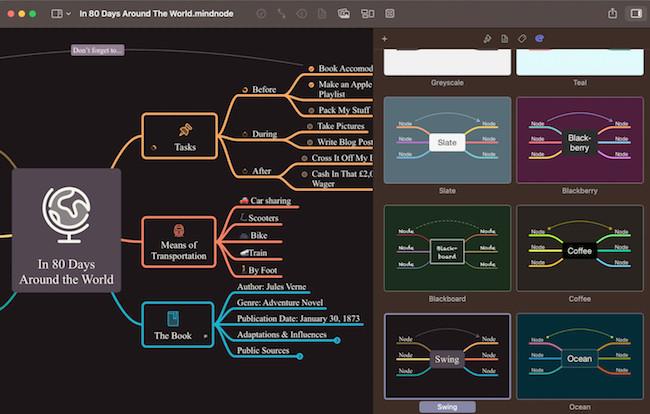
Task: Select the pushpin icon on Tasks node
Action: pos(185,130)
